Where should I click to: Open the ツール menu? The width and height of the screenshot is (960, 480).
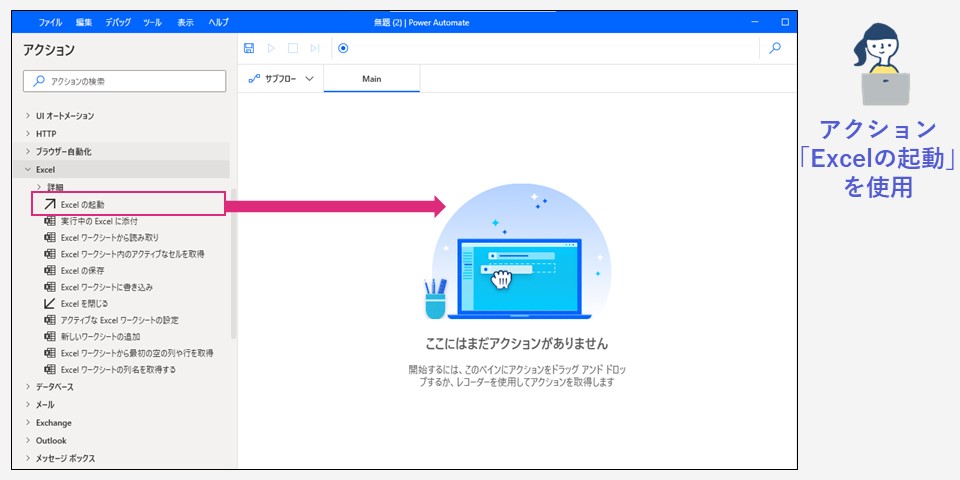(152, 23)
